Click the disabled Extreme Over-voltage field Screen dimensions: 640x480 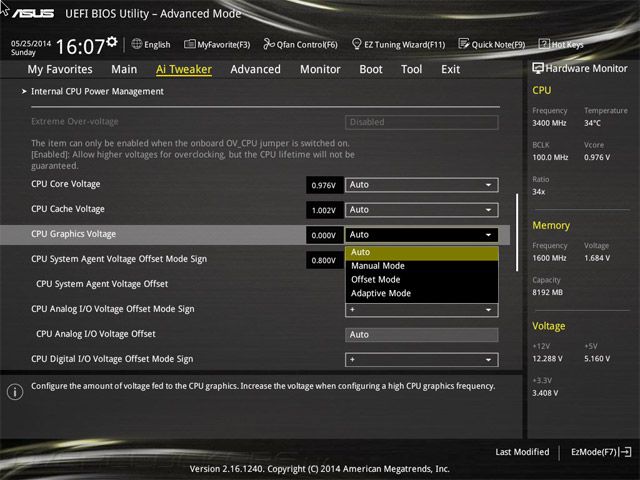click(x=422, y=122)
